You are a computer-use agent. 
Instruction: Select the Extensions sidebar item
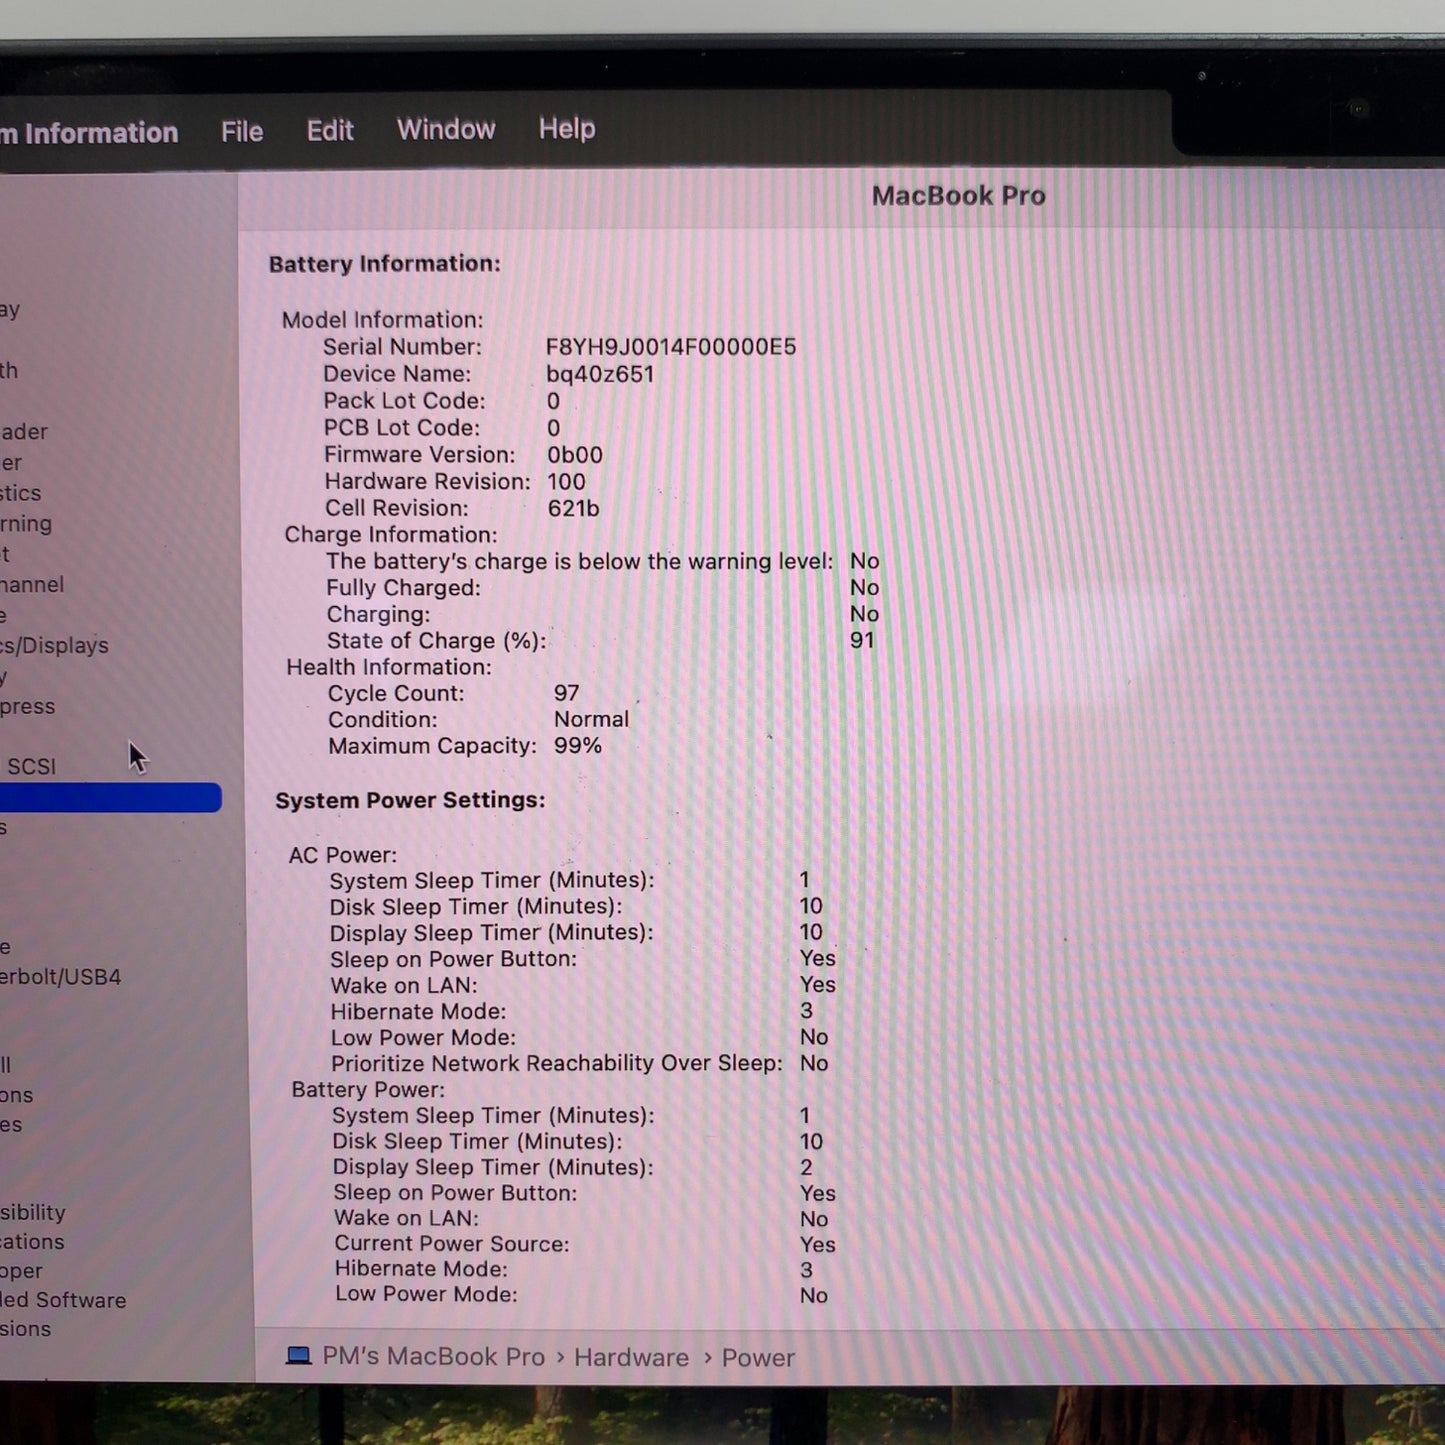(25, 1329)
